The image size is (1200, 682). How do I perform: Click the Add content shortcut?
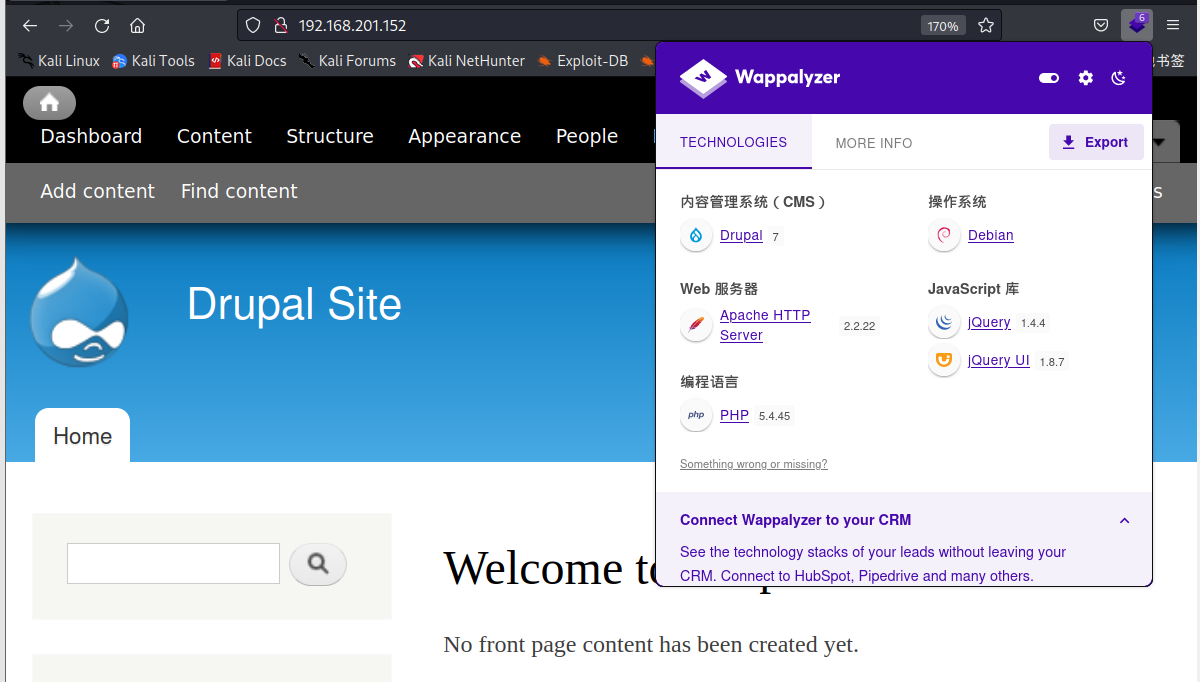pos(97,191)
